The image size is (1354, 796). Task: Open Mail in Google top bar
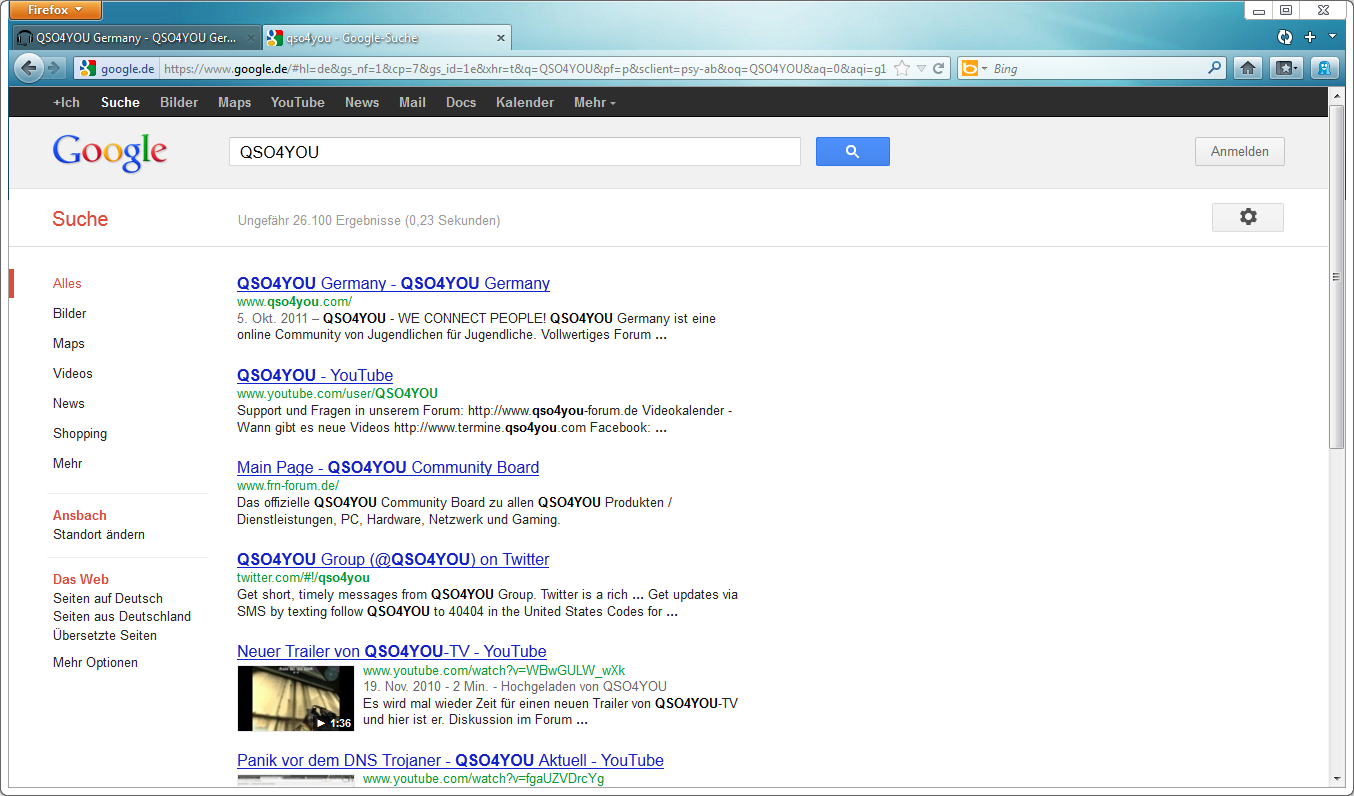(412, 102)
